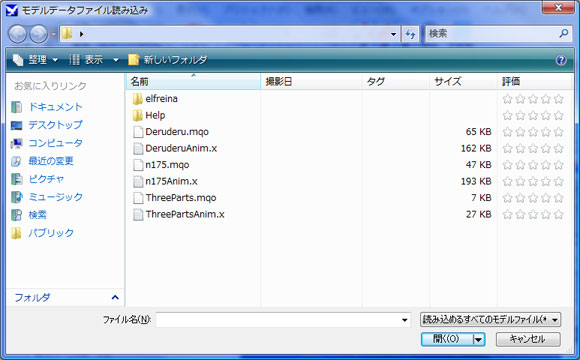
Task: Click the キャンセル button
Action: [x=528, y=339]
